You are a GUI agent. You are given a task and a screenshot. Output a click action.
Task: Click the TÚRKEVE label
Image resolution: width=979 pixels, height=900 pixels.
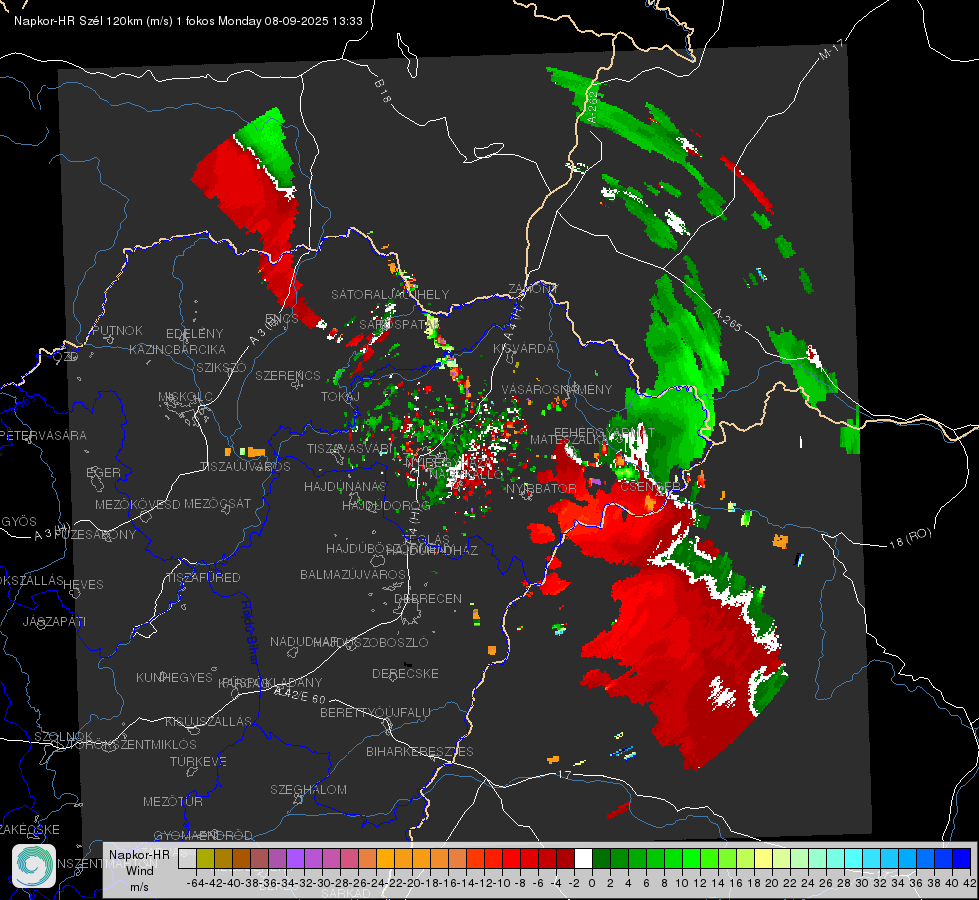199,761
